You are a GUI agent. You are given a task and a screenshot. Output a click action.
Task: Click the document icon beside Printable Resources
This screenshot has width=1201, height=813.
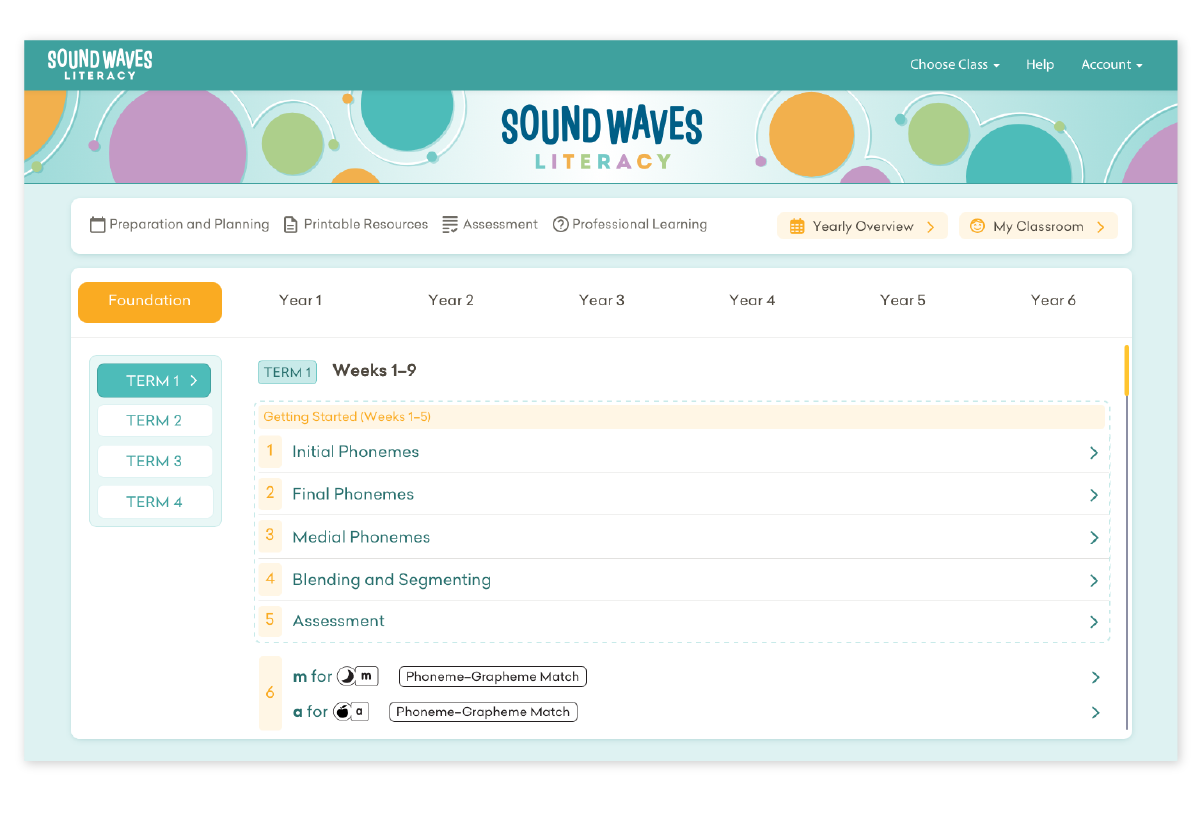tap(290, 225)
